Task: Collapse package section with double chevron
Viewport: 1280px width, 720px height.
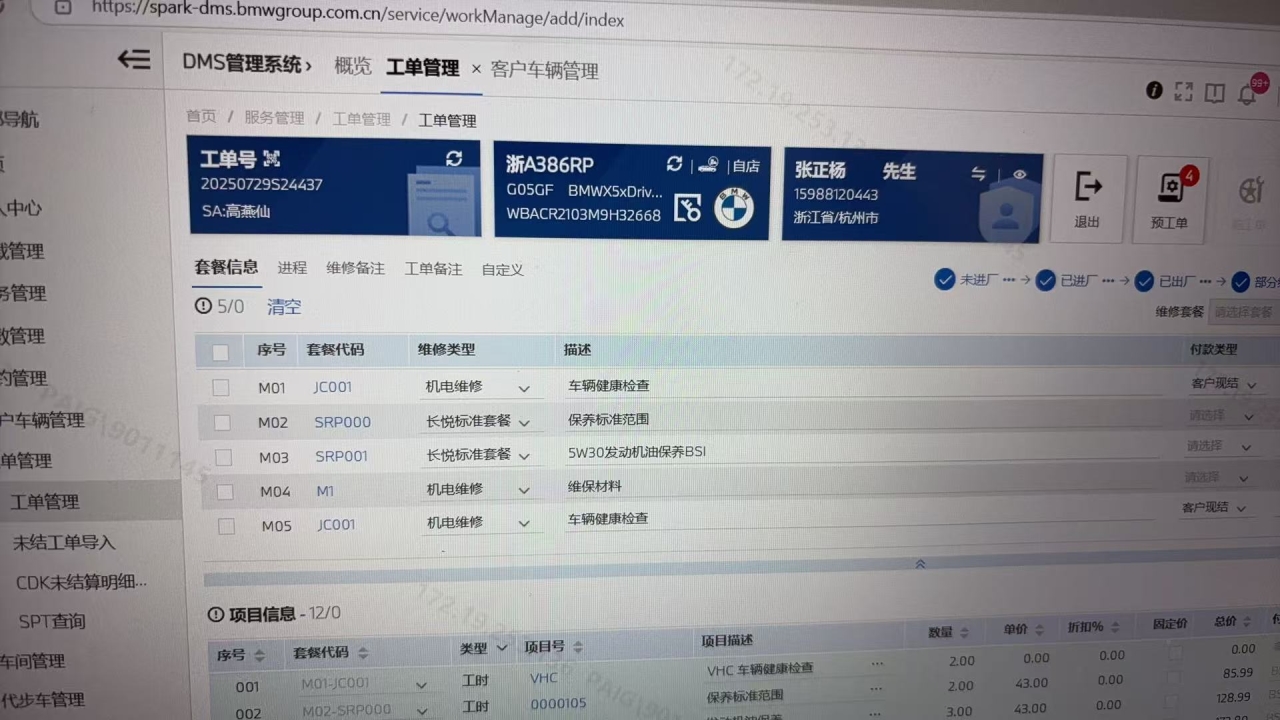Action: click(920, 564)
